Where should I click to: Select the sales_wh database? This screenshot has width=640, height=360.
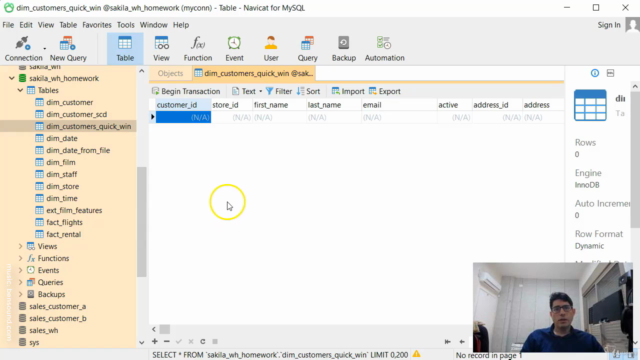[43, 330]
